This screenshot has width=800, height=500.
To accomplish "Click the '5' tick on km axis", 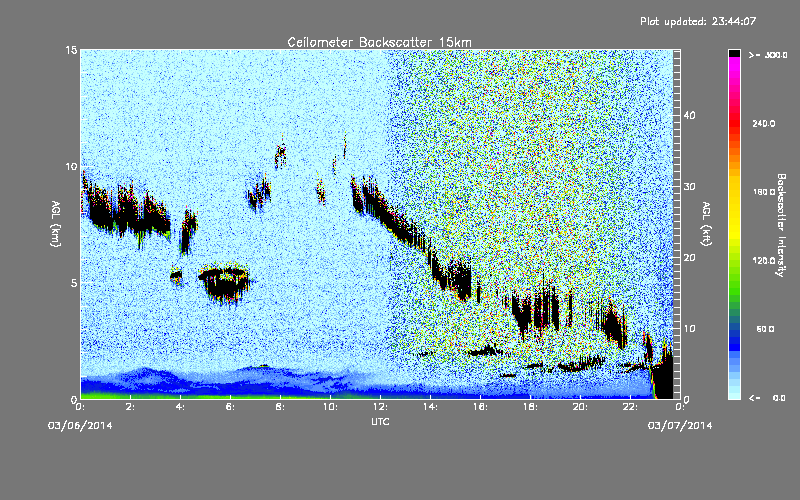I will 74,283.
